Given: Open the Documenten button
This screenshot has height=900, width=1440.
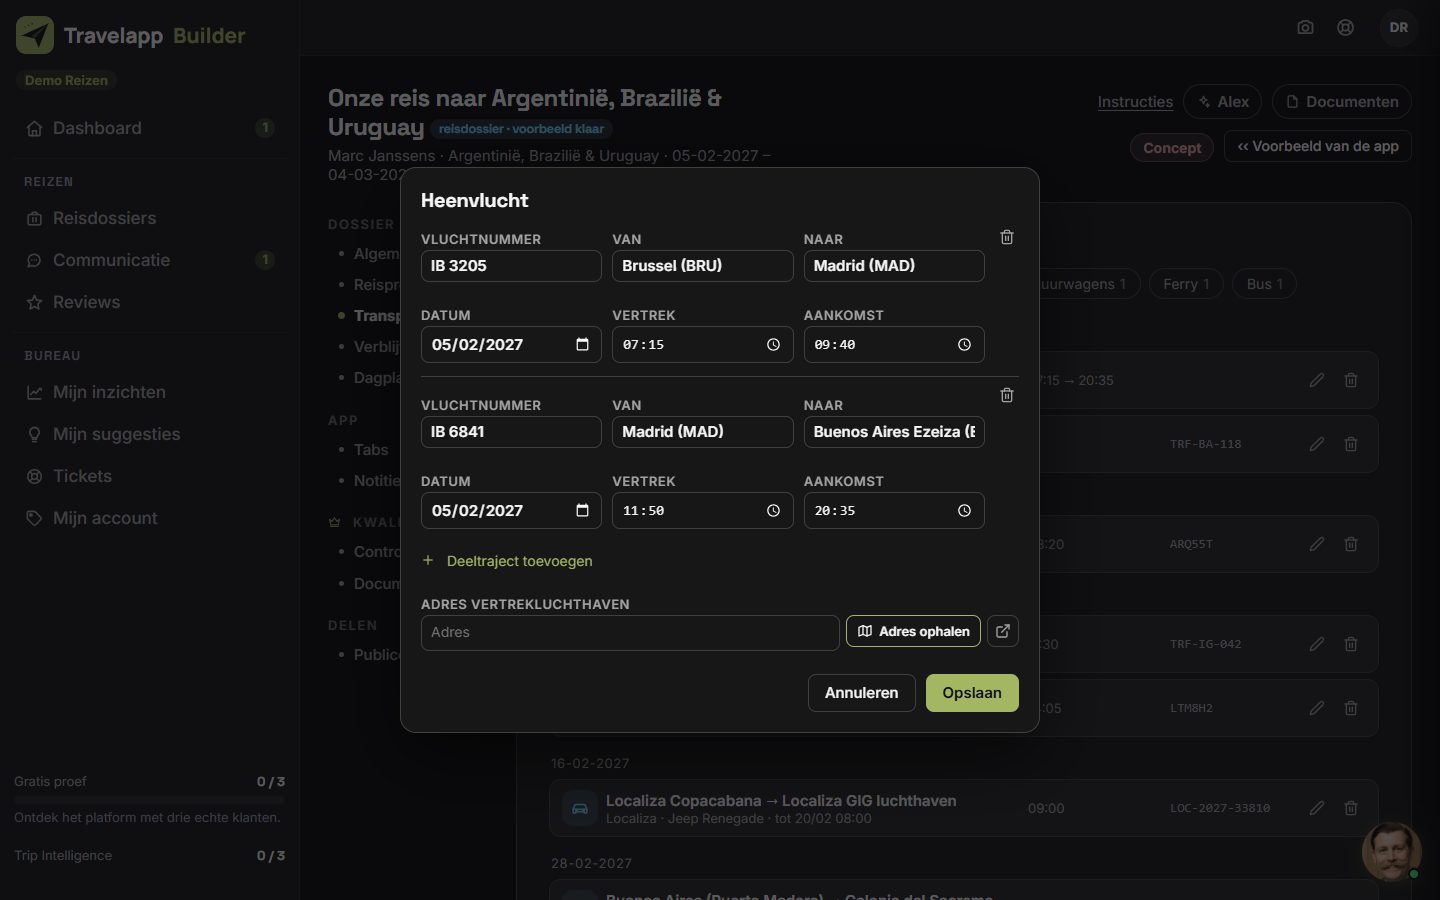Looking at the screenshot, I should pos(1342,102).
